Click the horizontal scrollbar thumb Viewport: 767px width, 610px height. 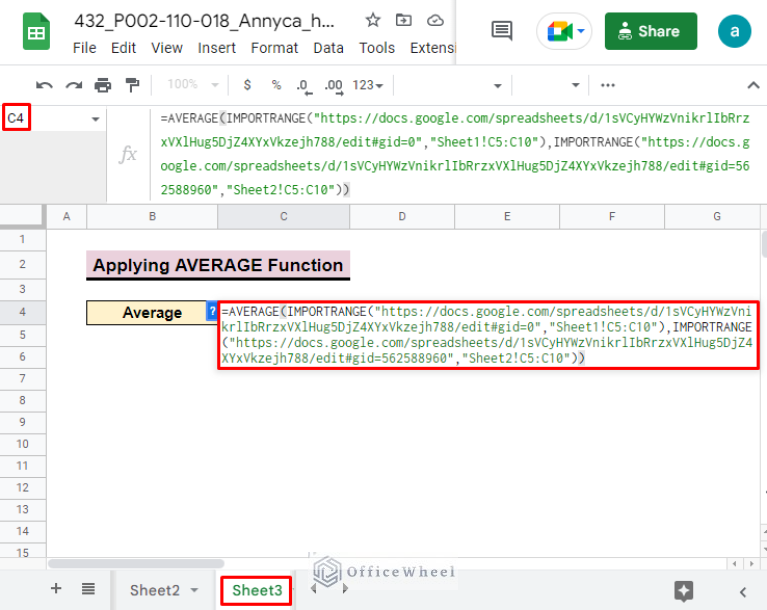(x=136, y=564)
